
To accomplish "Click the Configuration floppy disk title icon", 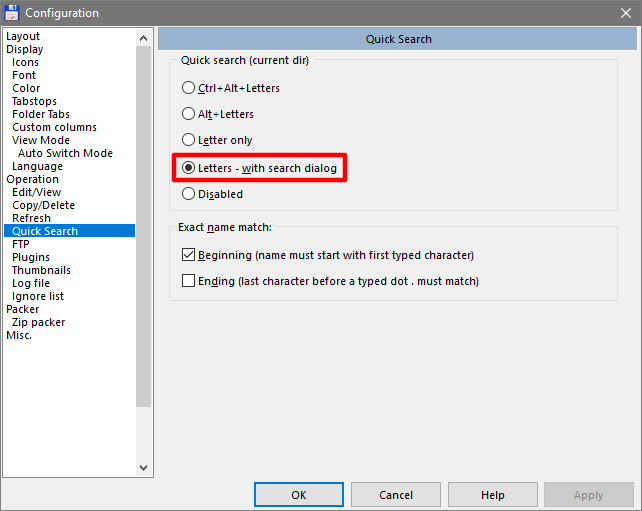I will coord(11,13).
